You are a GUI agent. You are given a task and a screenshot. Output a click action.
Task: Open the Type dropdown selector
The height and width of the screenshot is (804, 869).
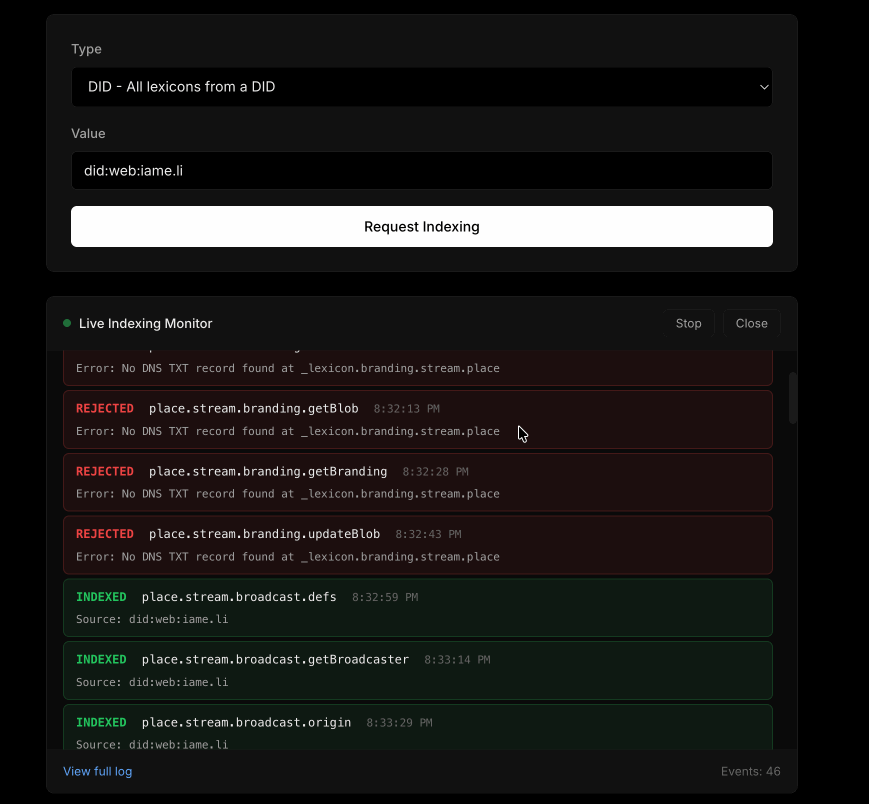(420, 87)
